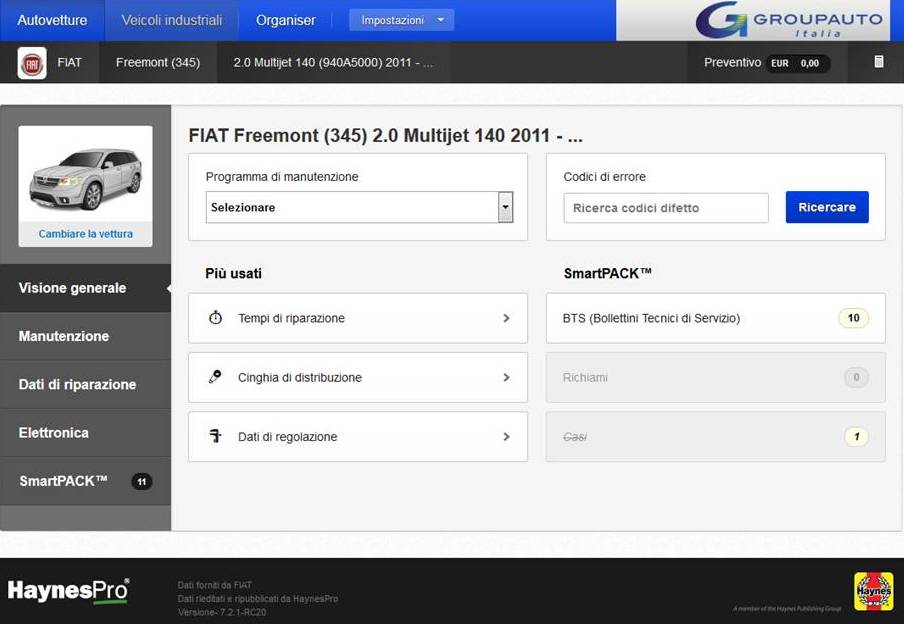
Task: Click the Richiami row
Action: coord(715,377)
